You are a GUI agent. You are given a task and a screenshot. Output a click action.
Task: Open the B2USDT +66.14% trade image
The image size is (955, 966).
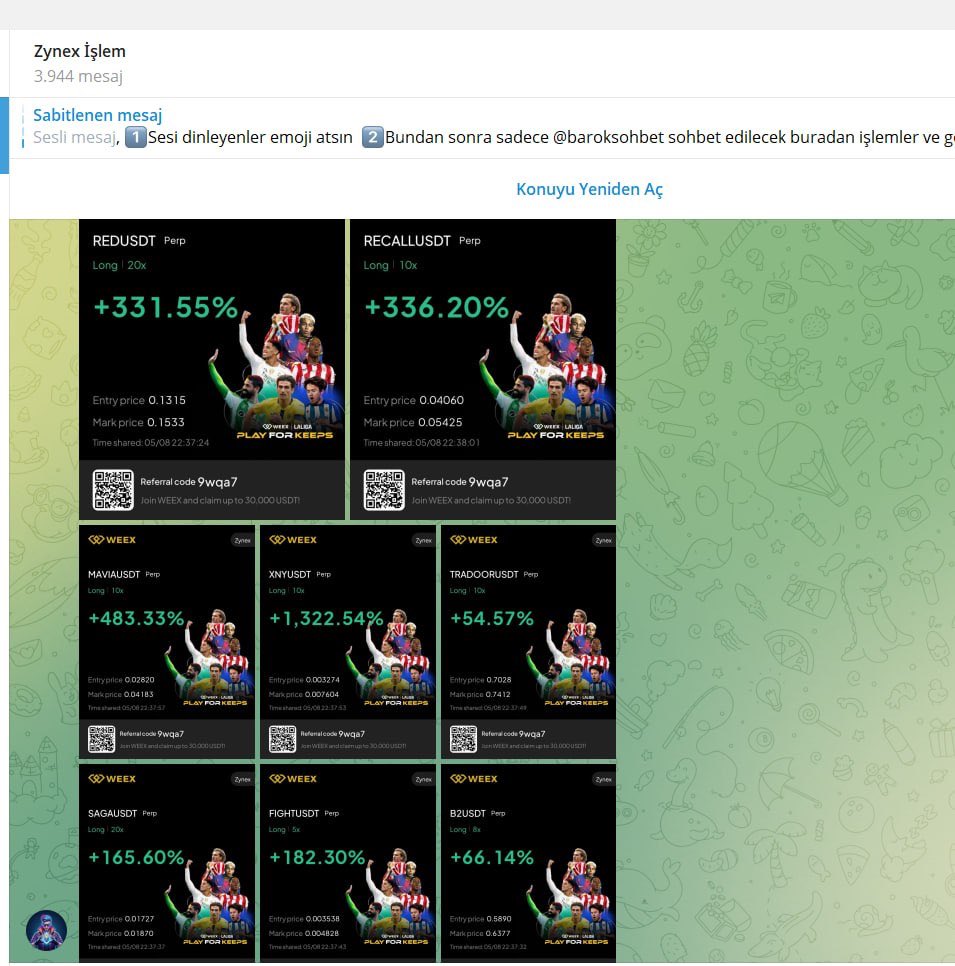[x=529, y=862]
